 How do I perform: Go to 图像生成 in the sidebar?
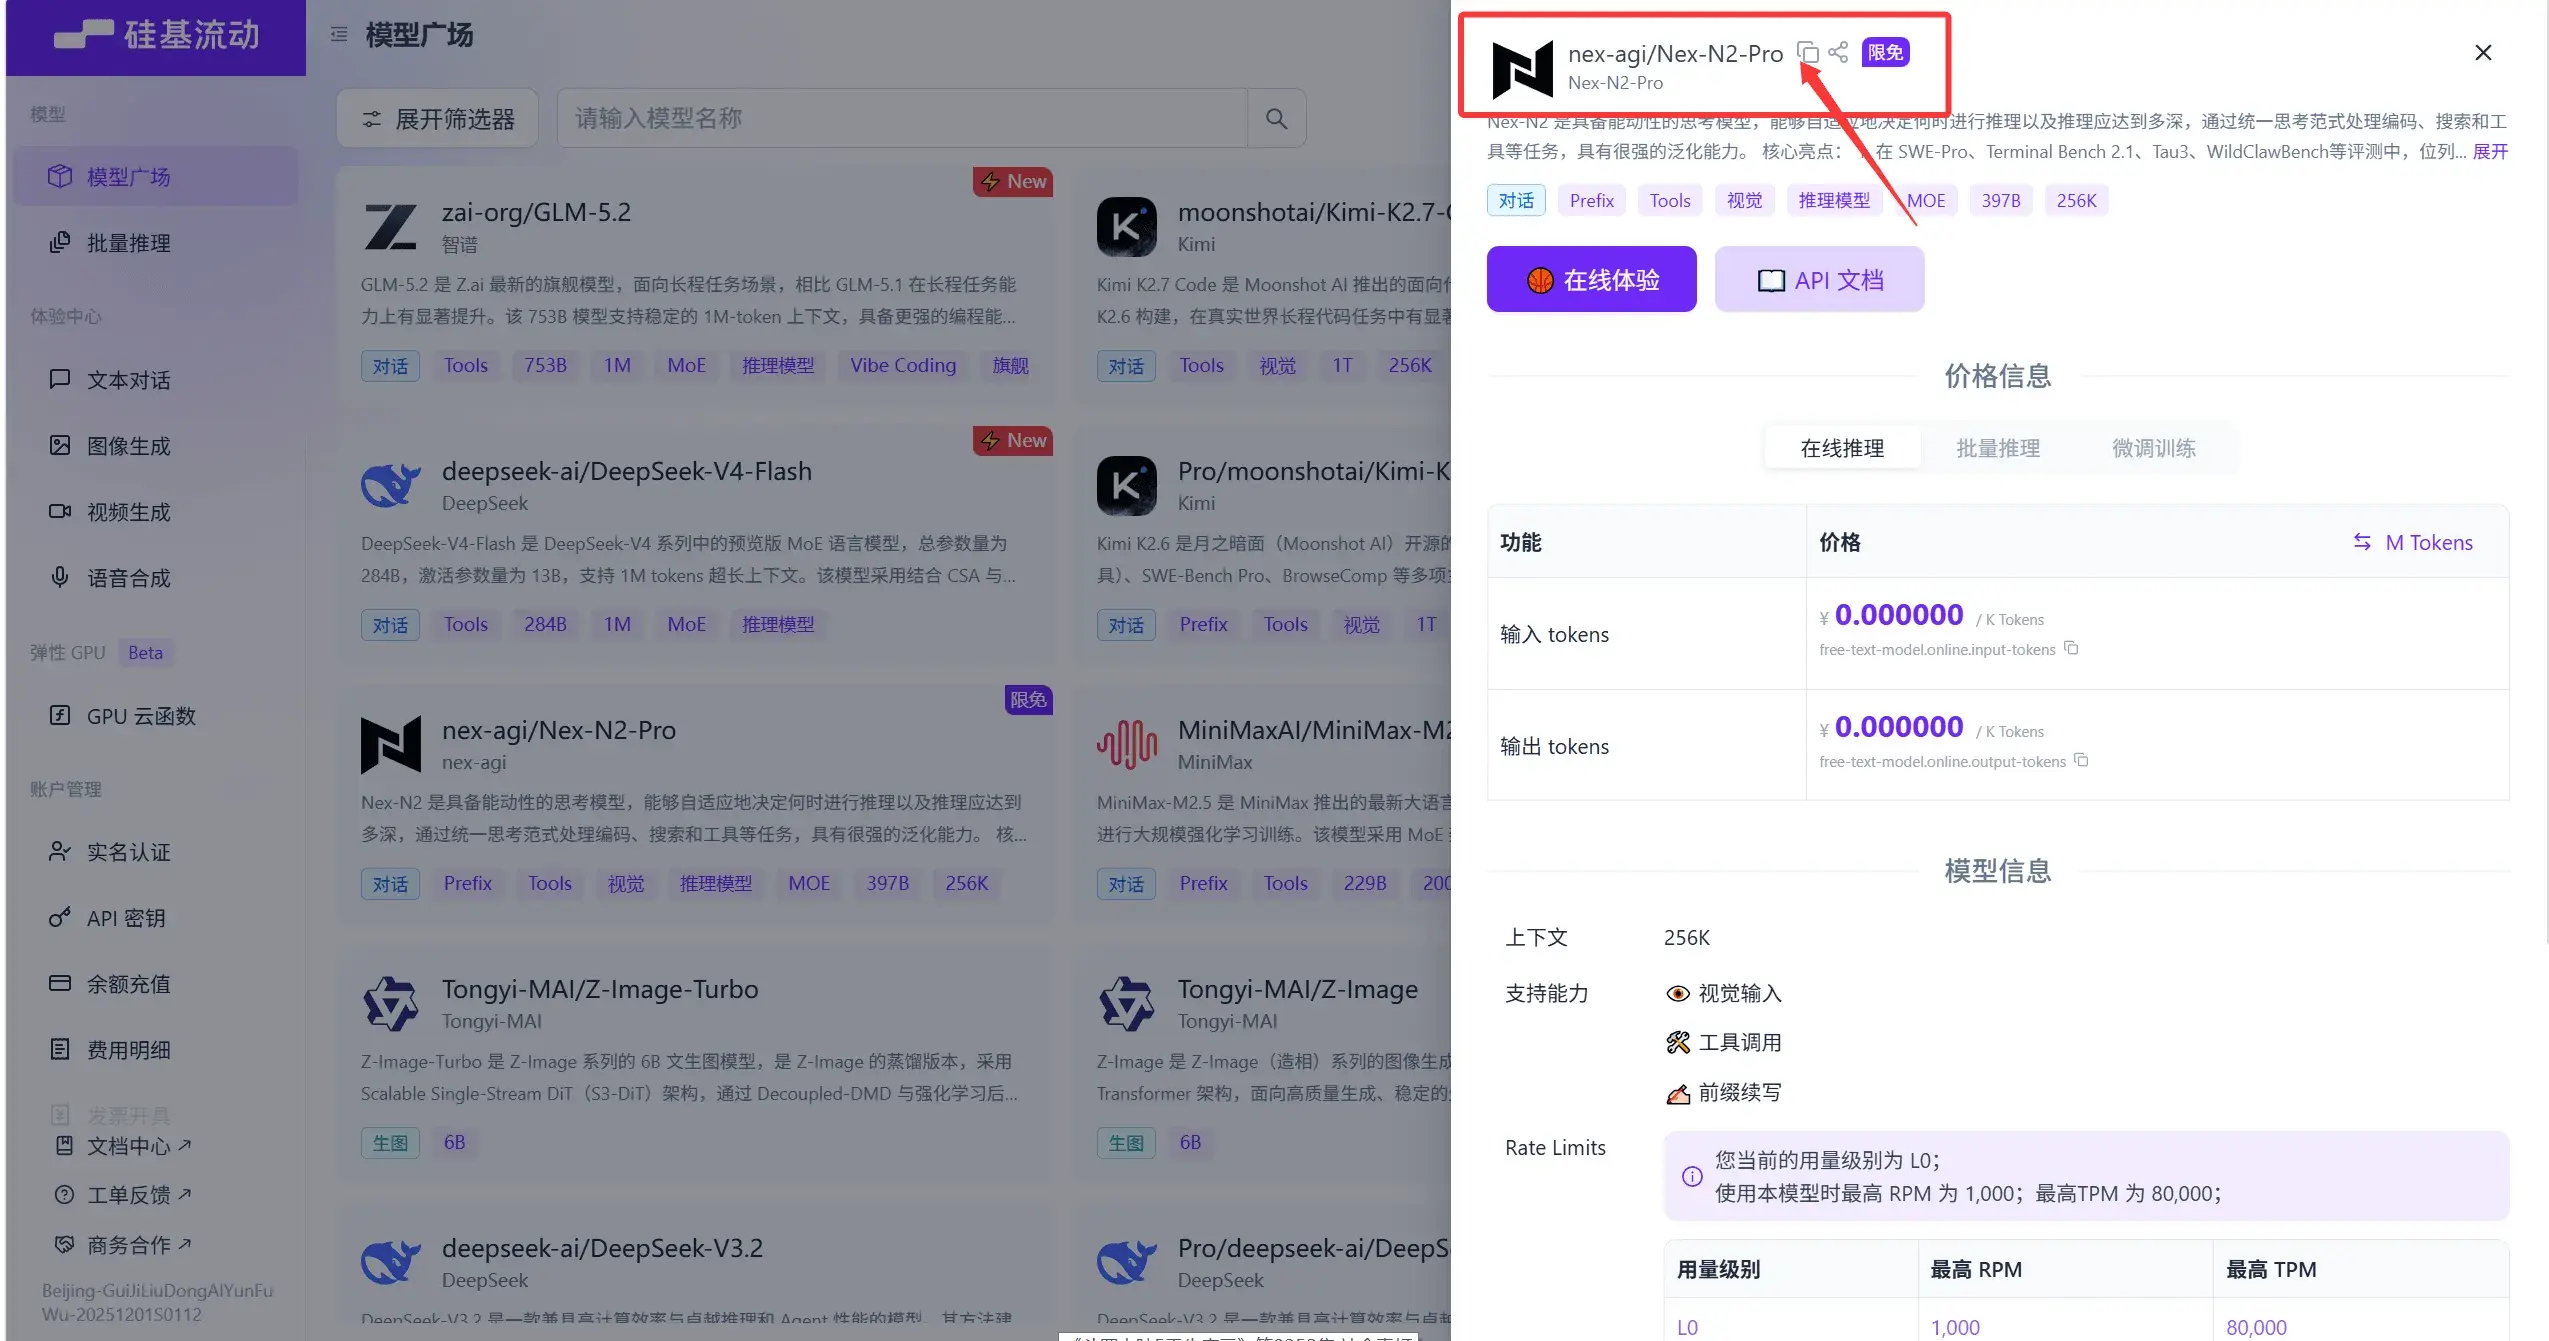[156, 446]
